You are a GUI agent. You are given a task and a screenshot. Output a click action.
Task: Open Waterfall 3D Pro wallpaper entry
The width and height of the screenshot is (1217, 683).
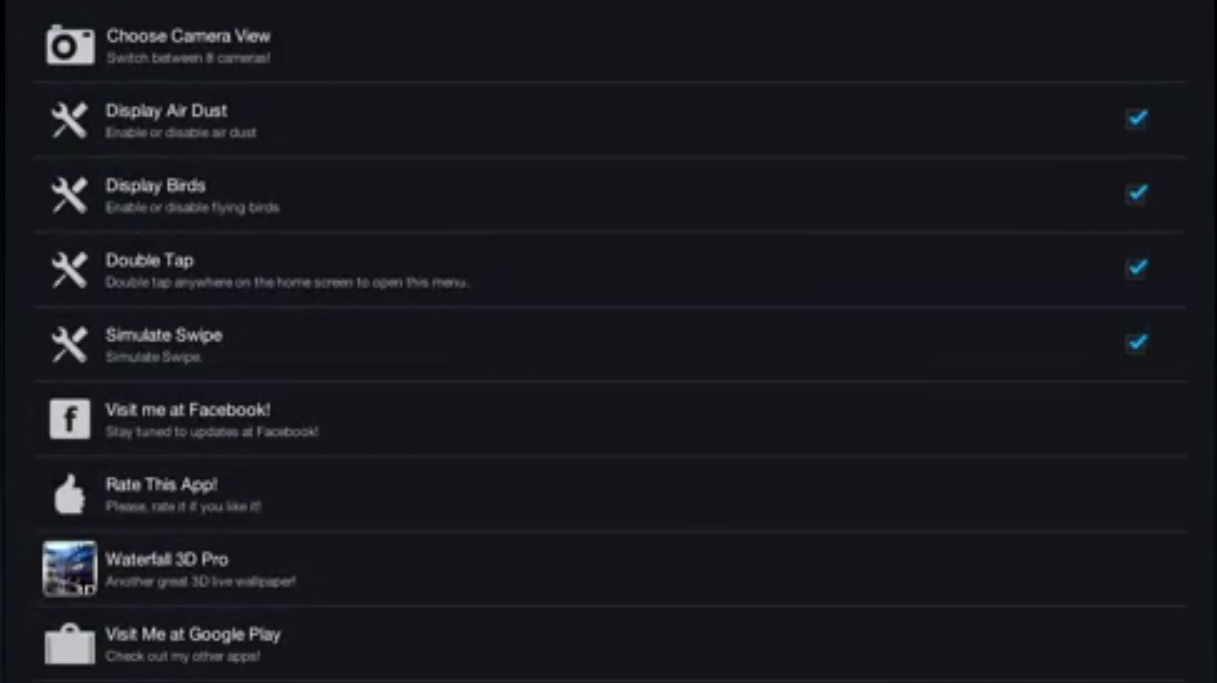pos(610,569)
